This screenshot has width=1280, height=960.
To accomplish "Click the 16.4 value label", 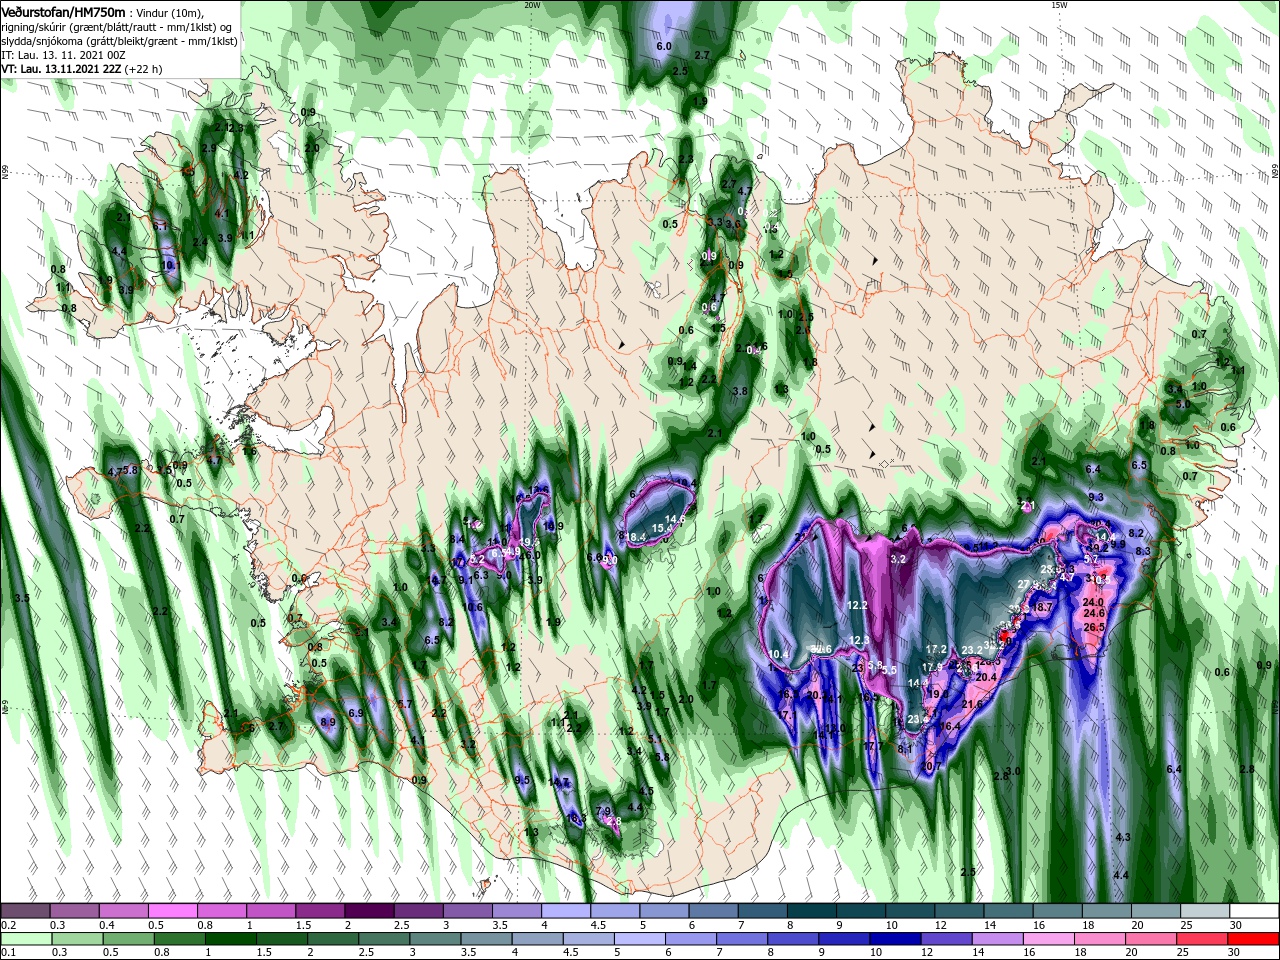I will click(950, 726).
